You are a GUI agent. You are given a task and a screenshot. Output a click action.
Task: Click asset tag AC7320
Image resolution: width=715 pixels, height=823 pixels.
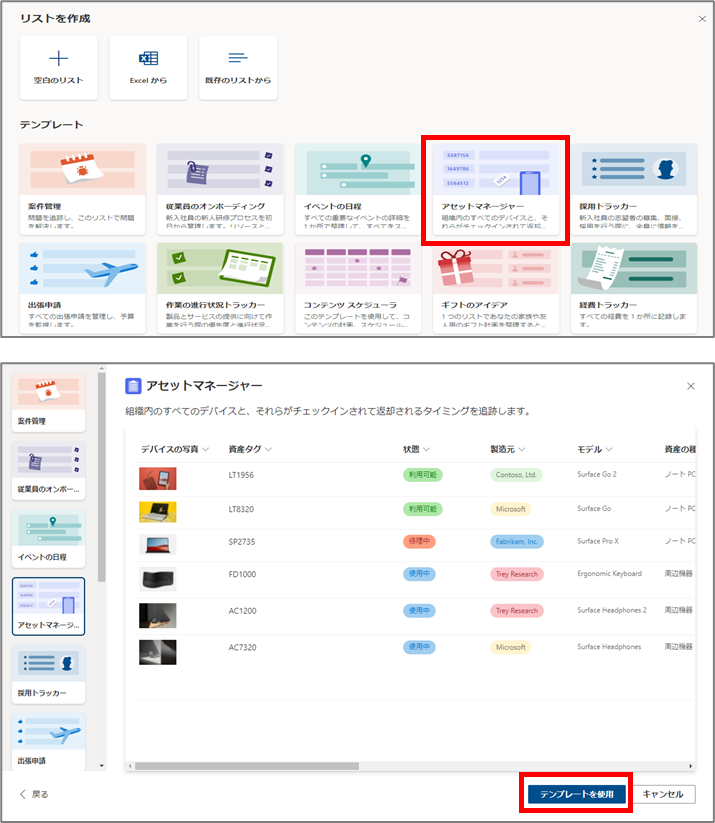click(x=243, y=648)
